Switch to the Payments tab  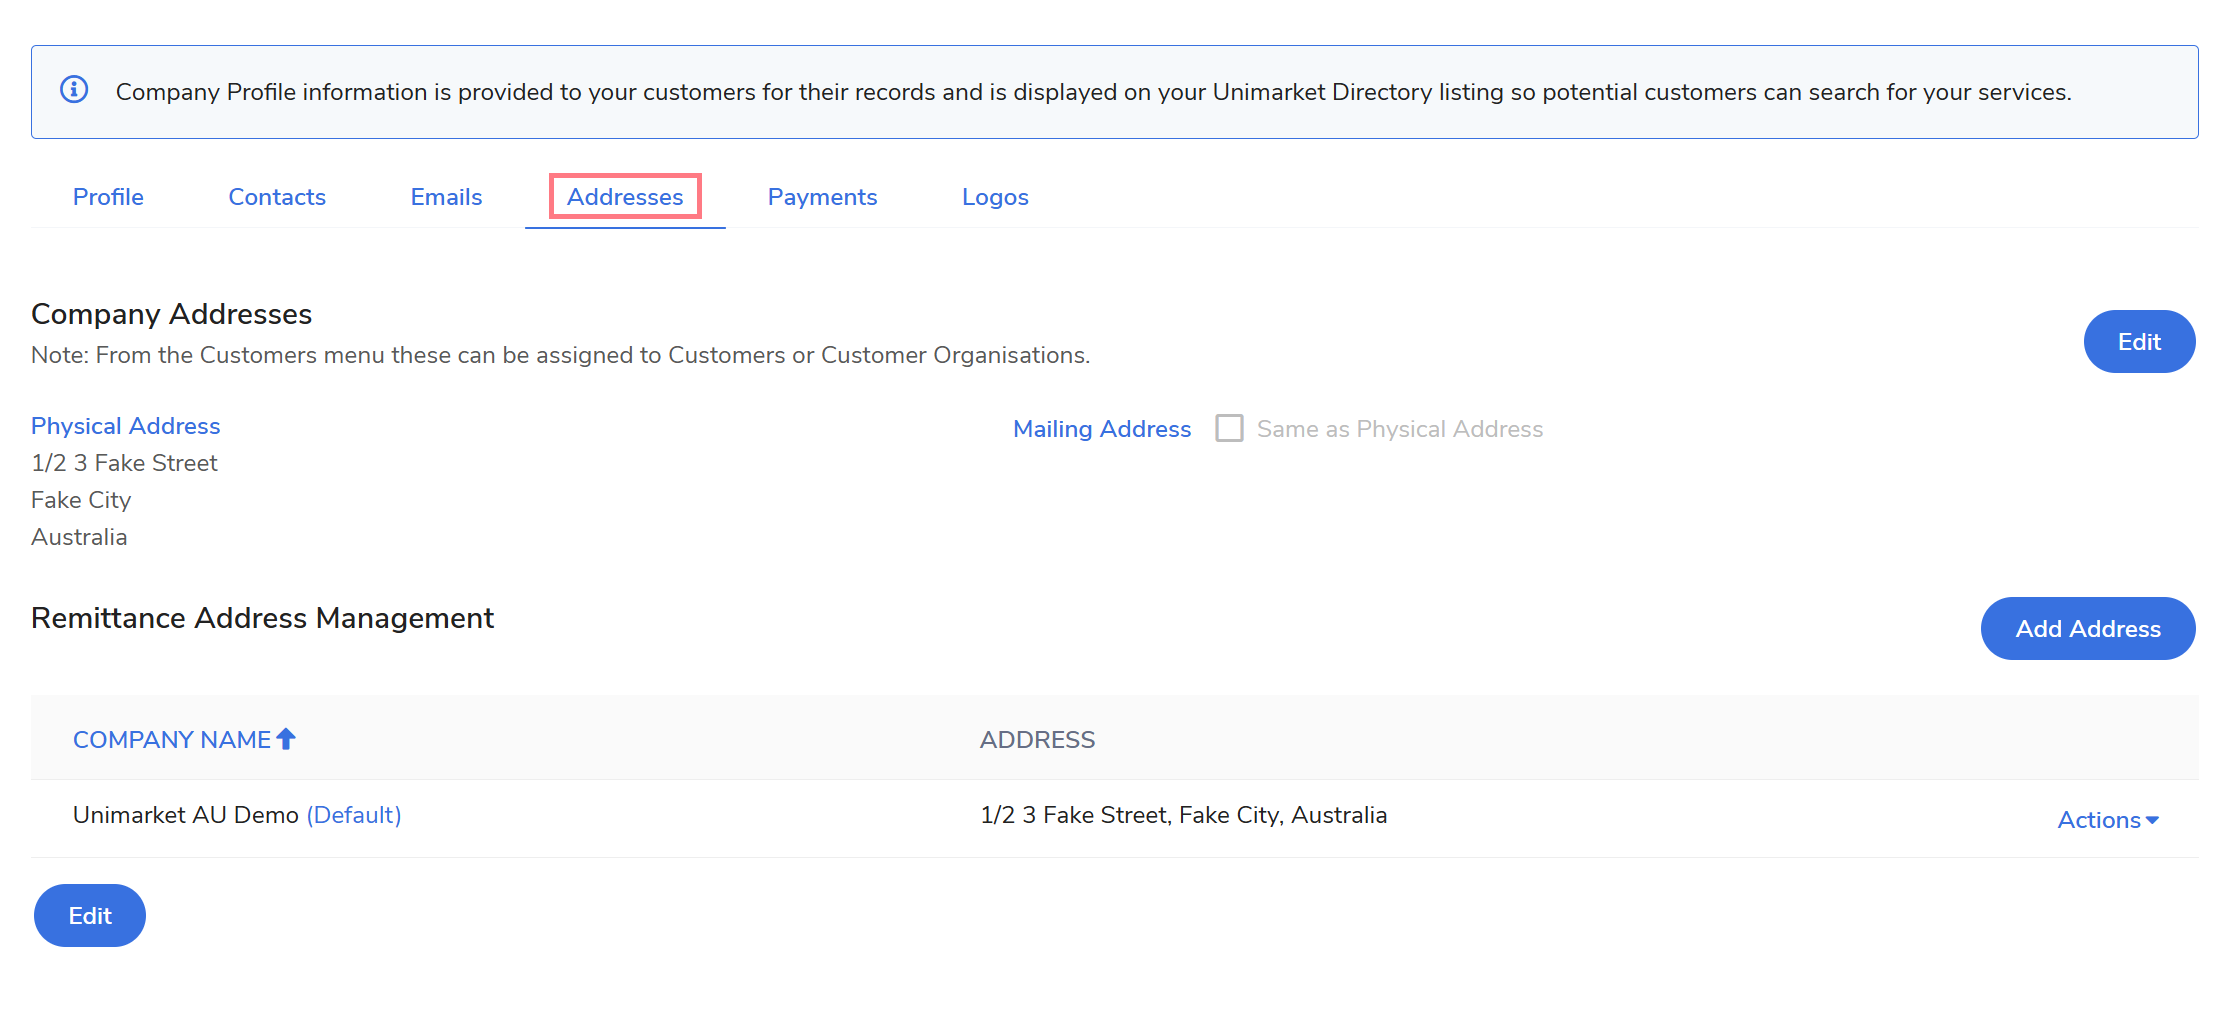pos(822,197)
